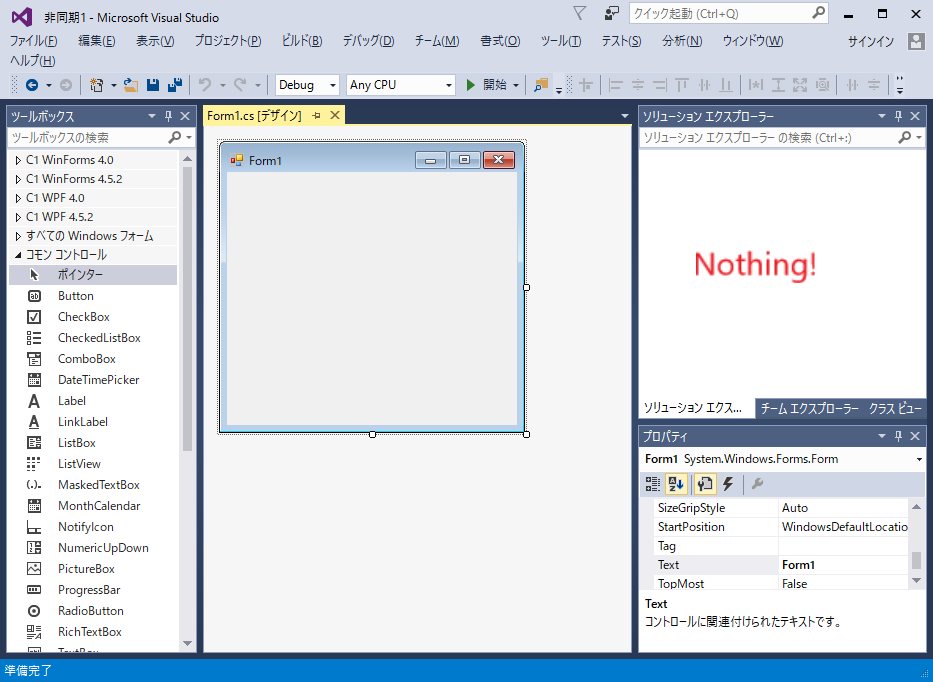Select the NotifyIcon control in the toolbox
Image resolution: width=933 pixels, height=682 pixels.
pos(93,527)
